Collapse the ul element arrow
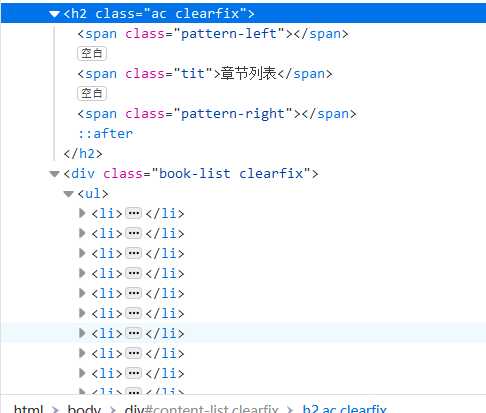 click(x=68, y=194)
